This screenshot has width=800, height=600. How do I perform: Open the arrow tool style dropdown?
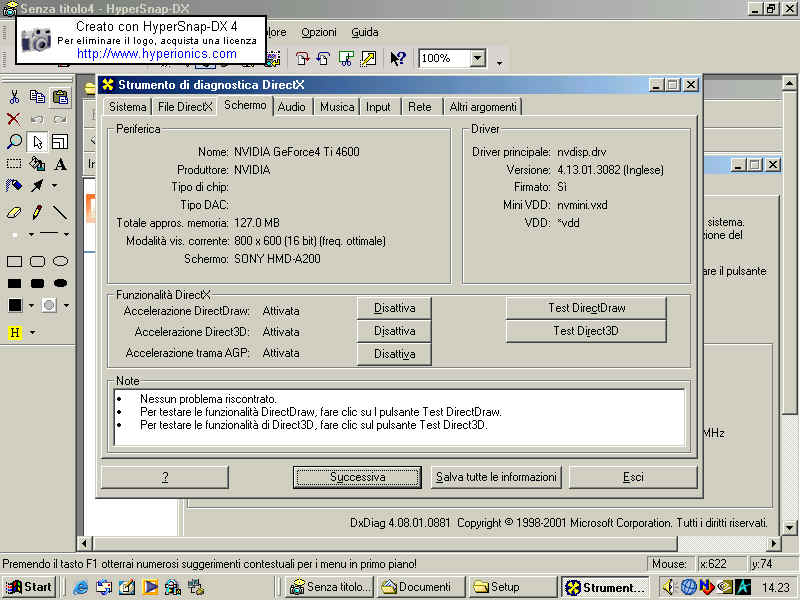(x=54, y=186)
